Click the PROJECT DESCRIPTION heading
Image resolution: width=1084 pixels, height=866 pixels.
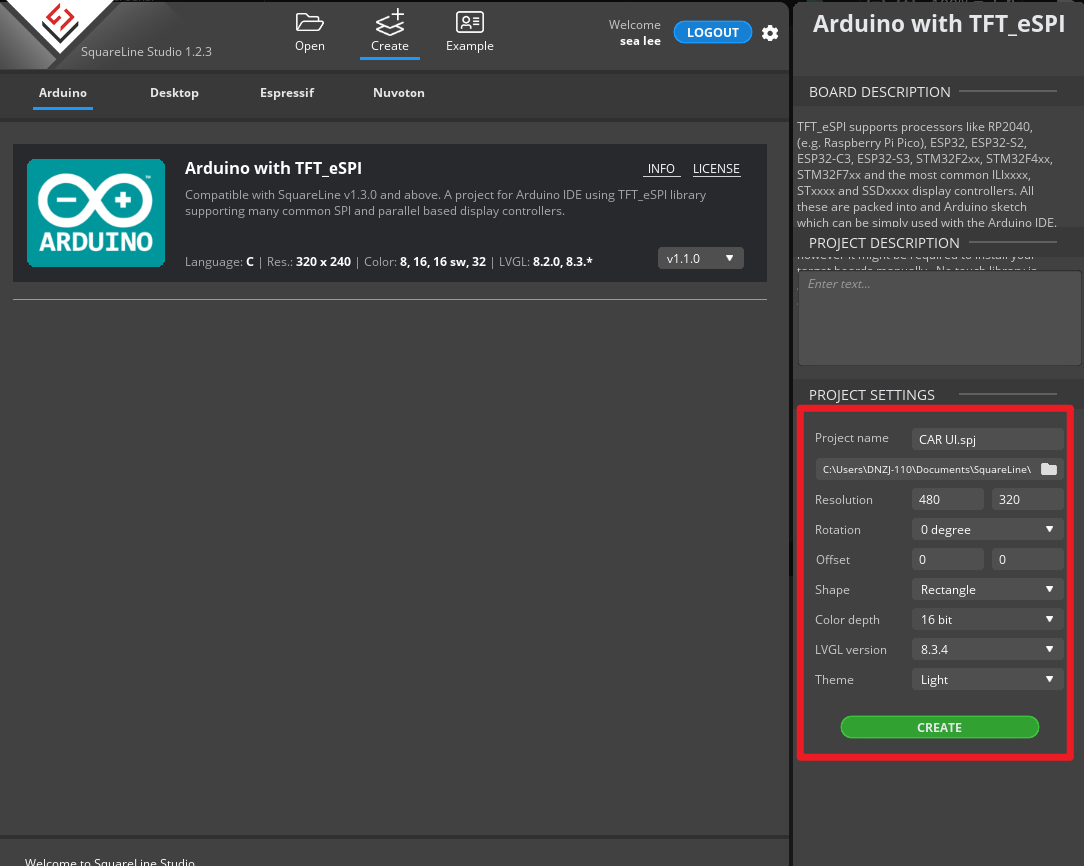(x=884, y=243)
